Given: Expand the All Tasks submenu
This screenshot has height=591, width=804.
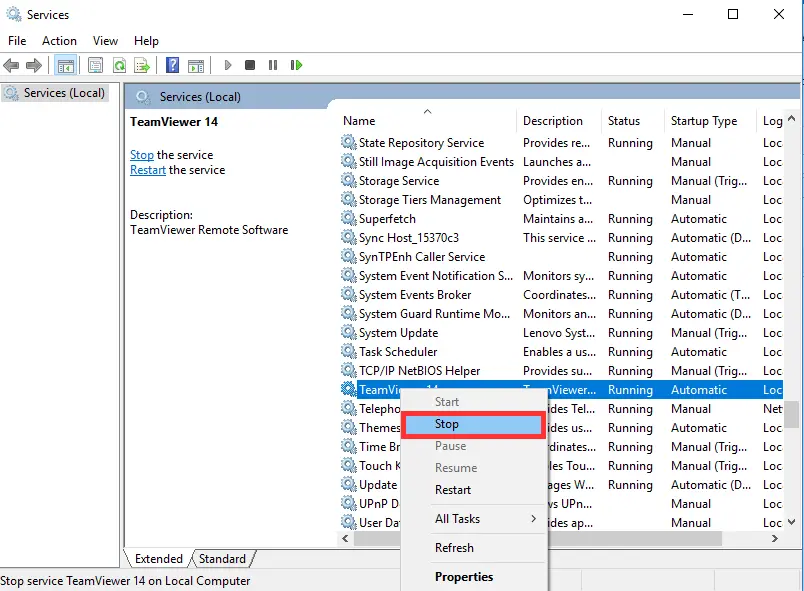Looking at the screenshot, I should click(473, 519).
